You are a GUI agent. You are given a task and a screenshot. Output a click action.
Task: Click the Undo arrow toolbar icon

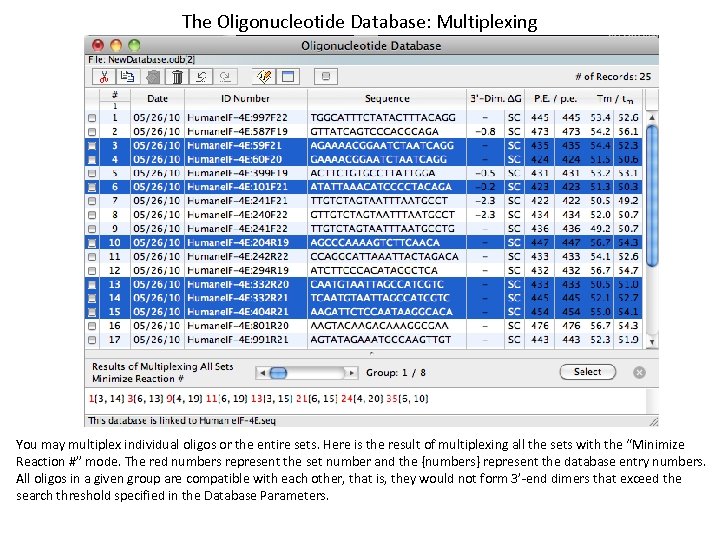click(x=201, y=77)
